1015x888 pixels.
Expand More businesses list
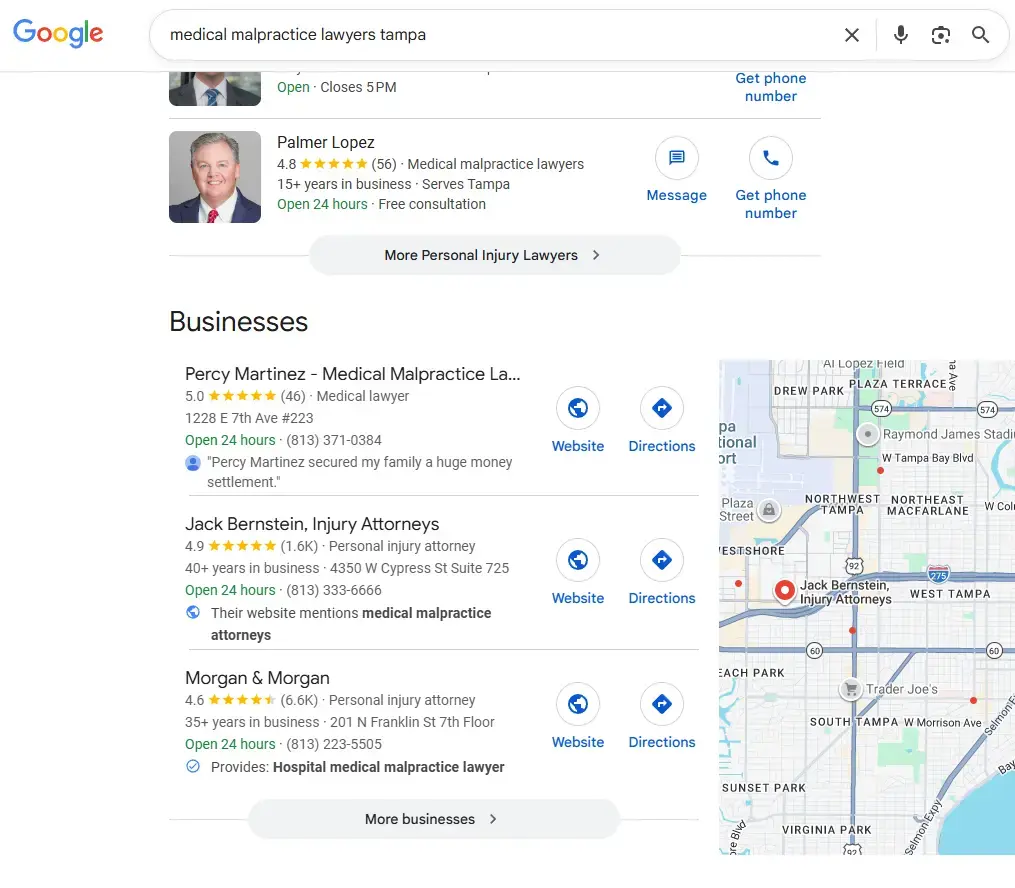pos(433,819)
